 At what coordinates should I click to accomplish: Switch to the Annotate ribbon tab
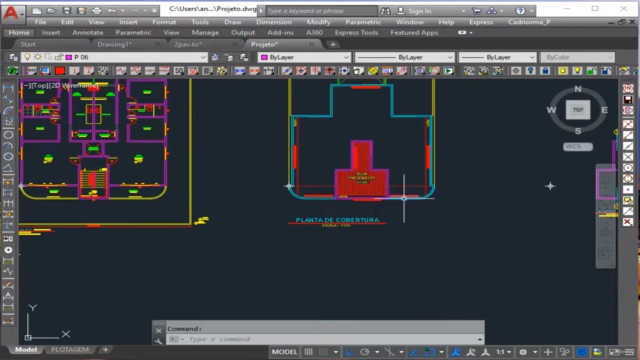pyautogui.click(x=87, y=33)
